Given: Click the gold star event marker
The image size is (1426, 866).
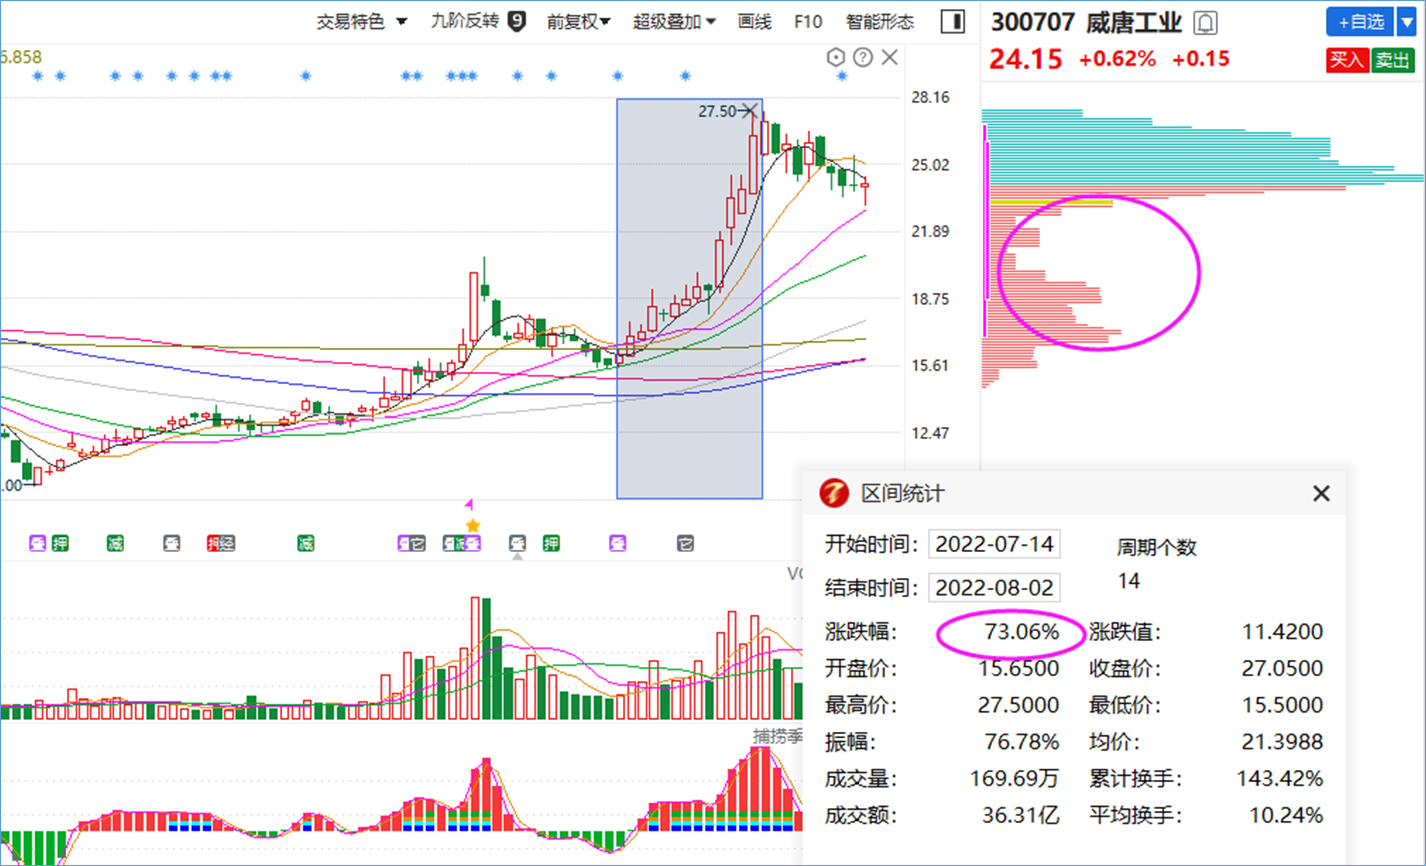Looking at the screenshot, I should point(473,526).
